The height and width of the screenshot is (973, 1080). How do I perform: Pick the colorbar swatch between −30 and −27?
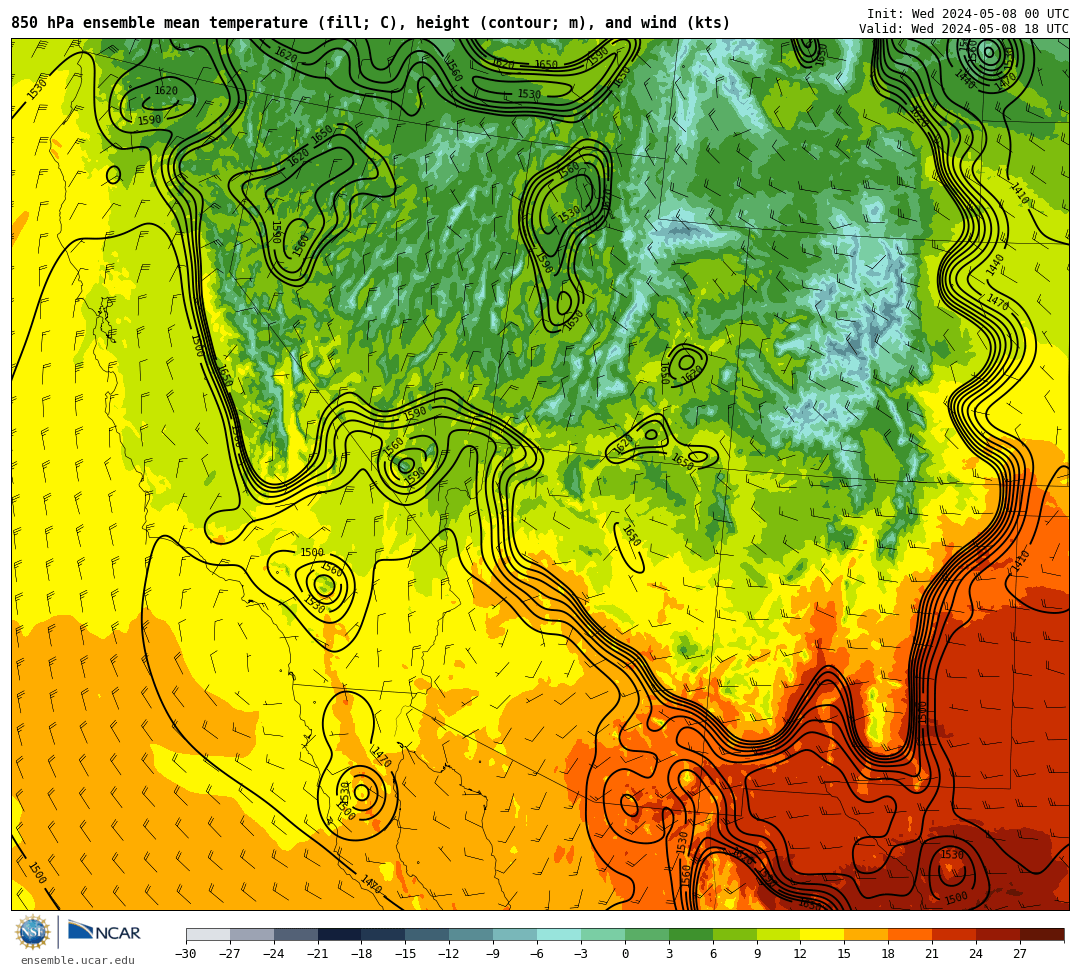coord(208,934)
